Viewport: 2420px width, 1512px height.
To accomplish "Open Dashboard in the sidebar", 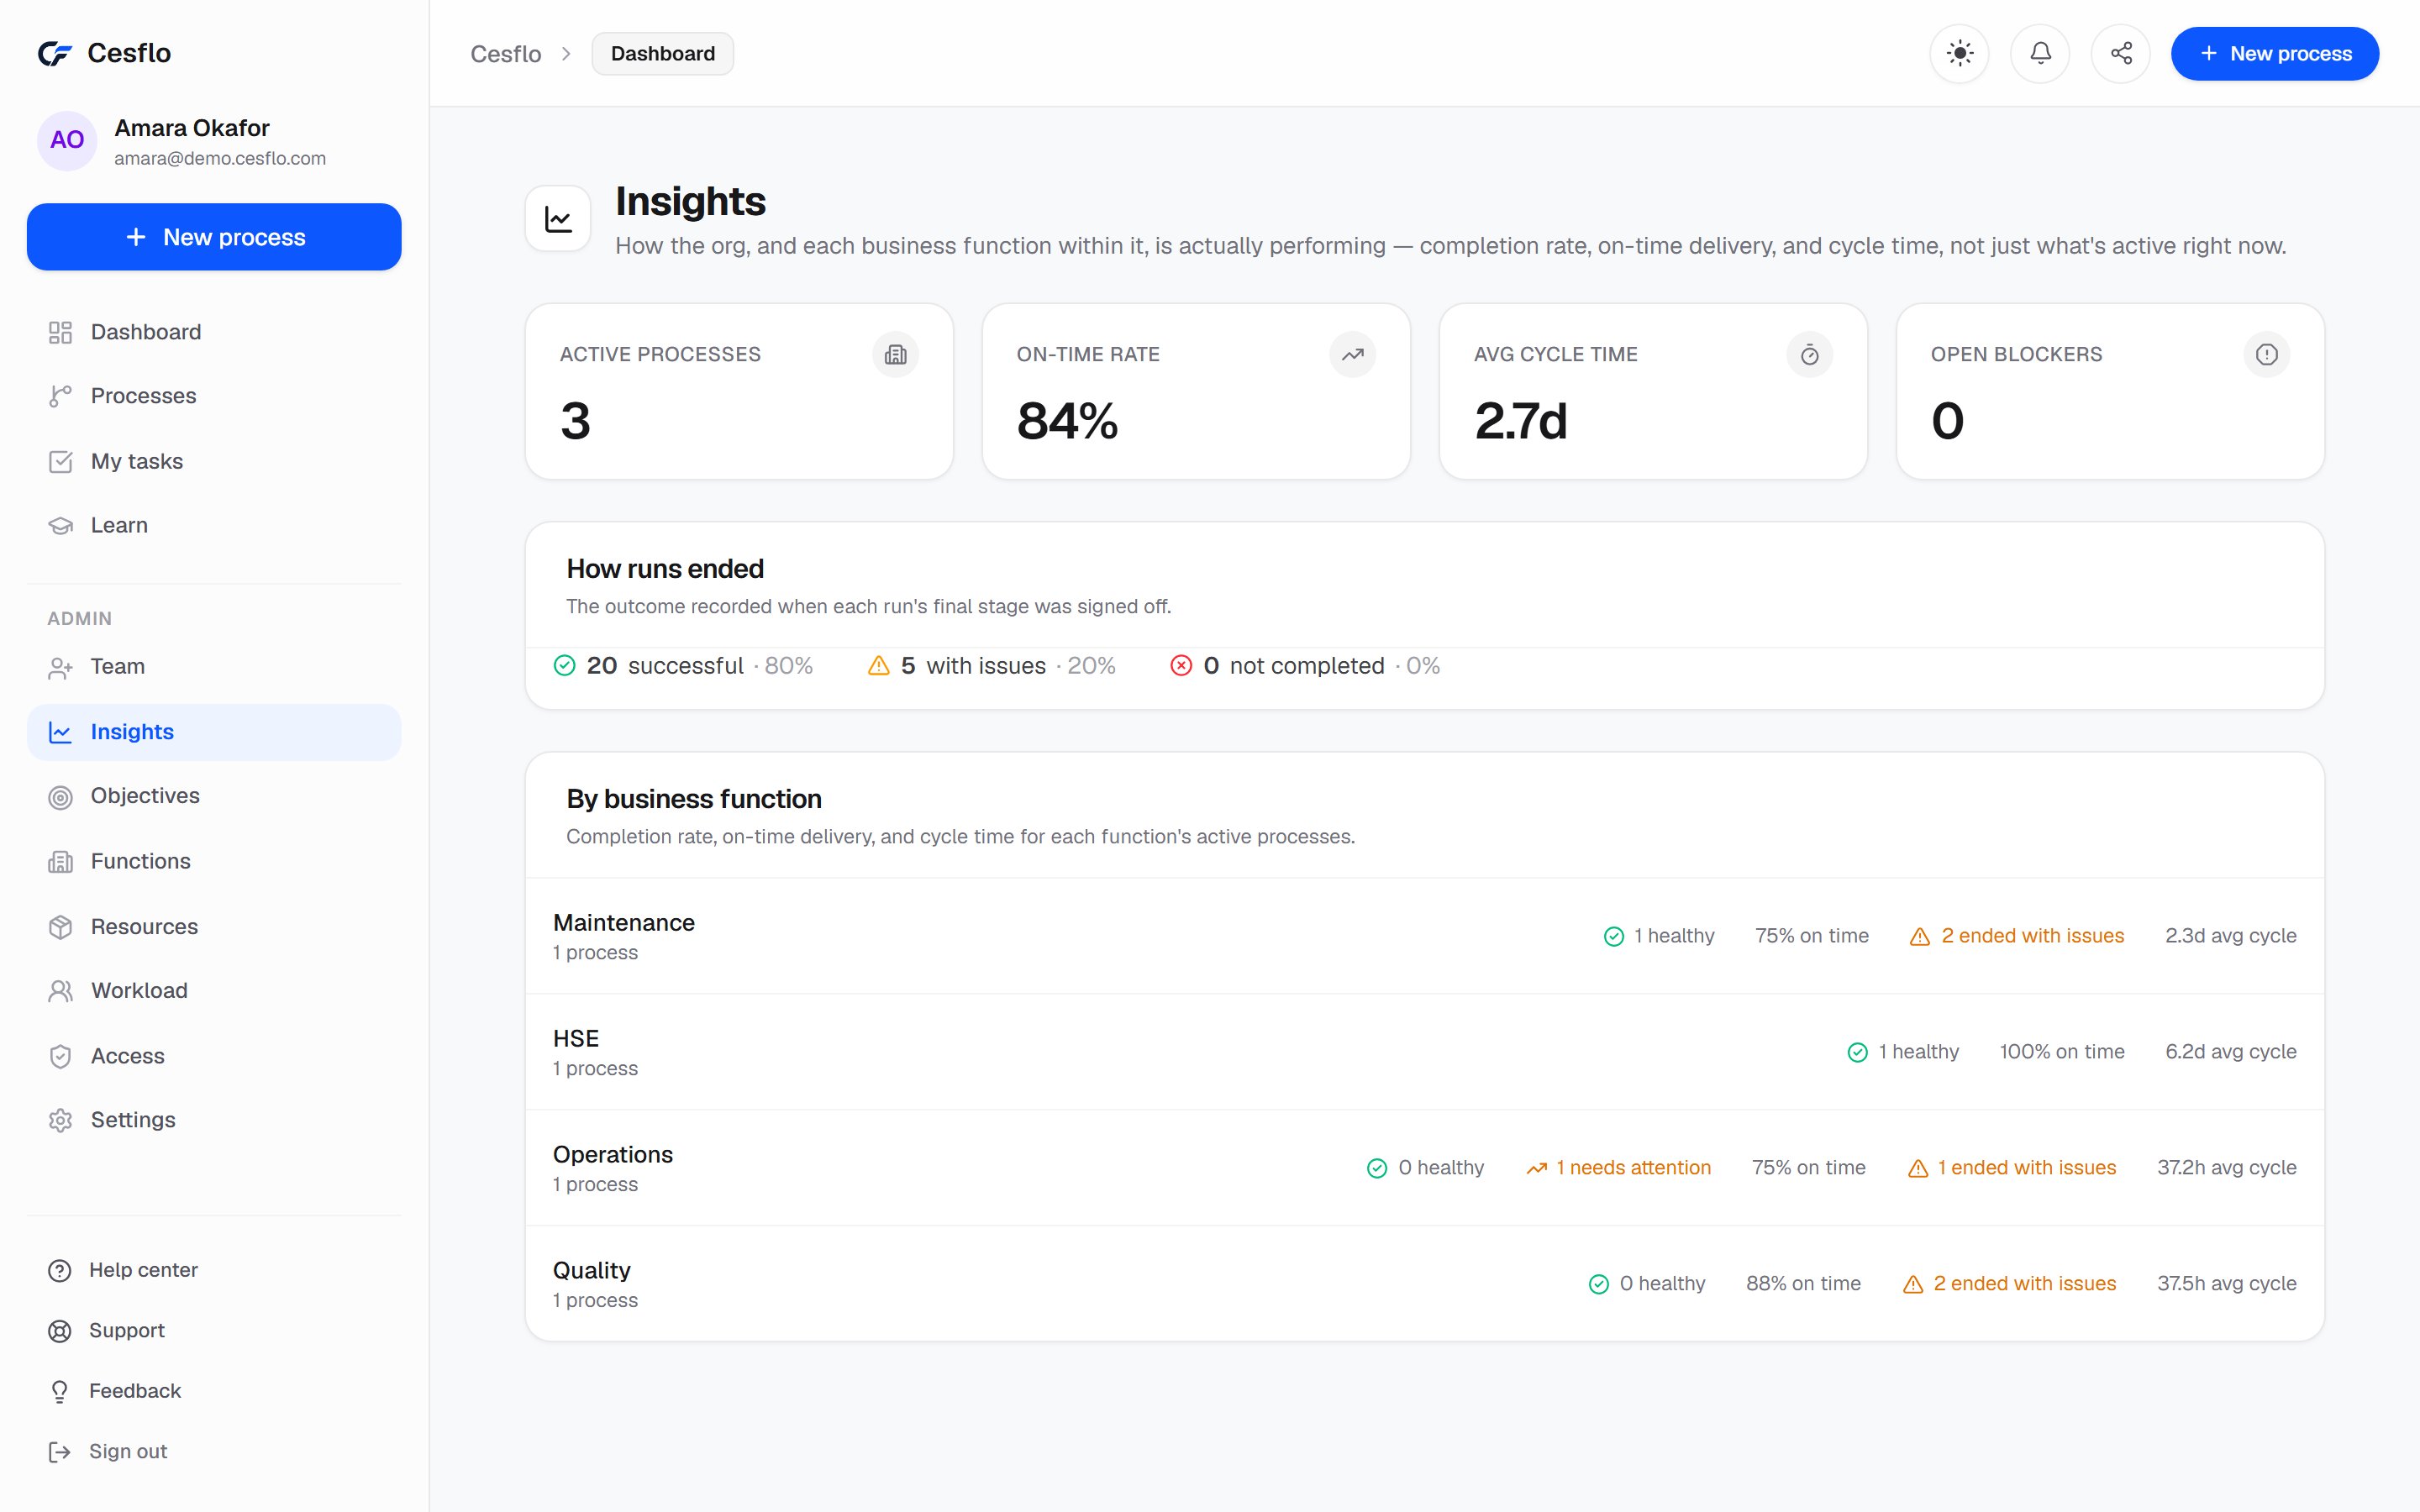I will [x=214, y=332].
